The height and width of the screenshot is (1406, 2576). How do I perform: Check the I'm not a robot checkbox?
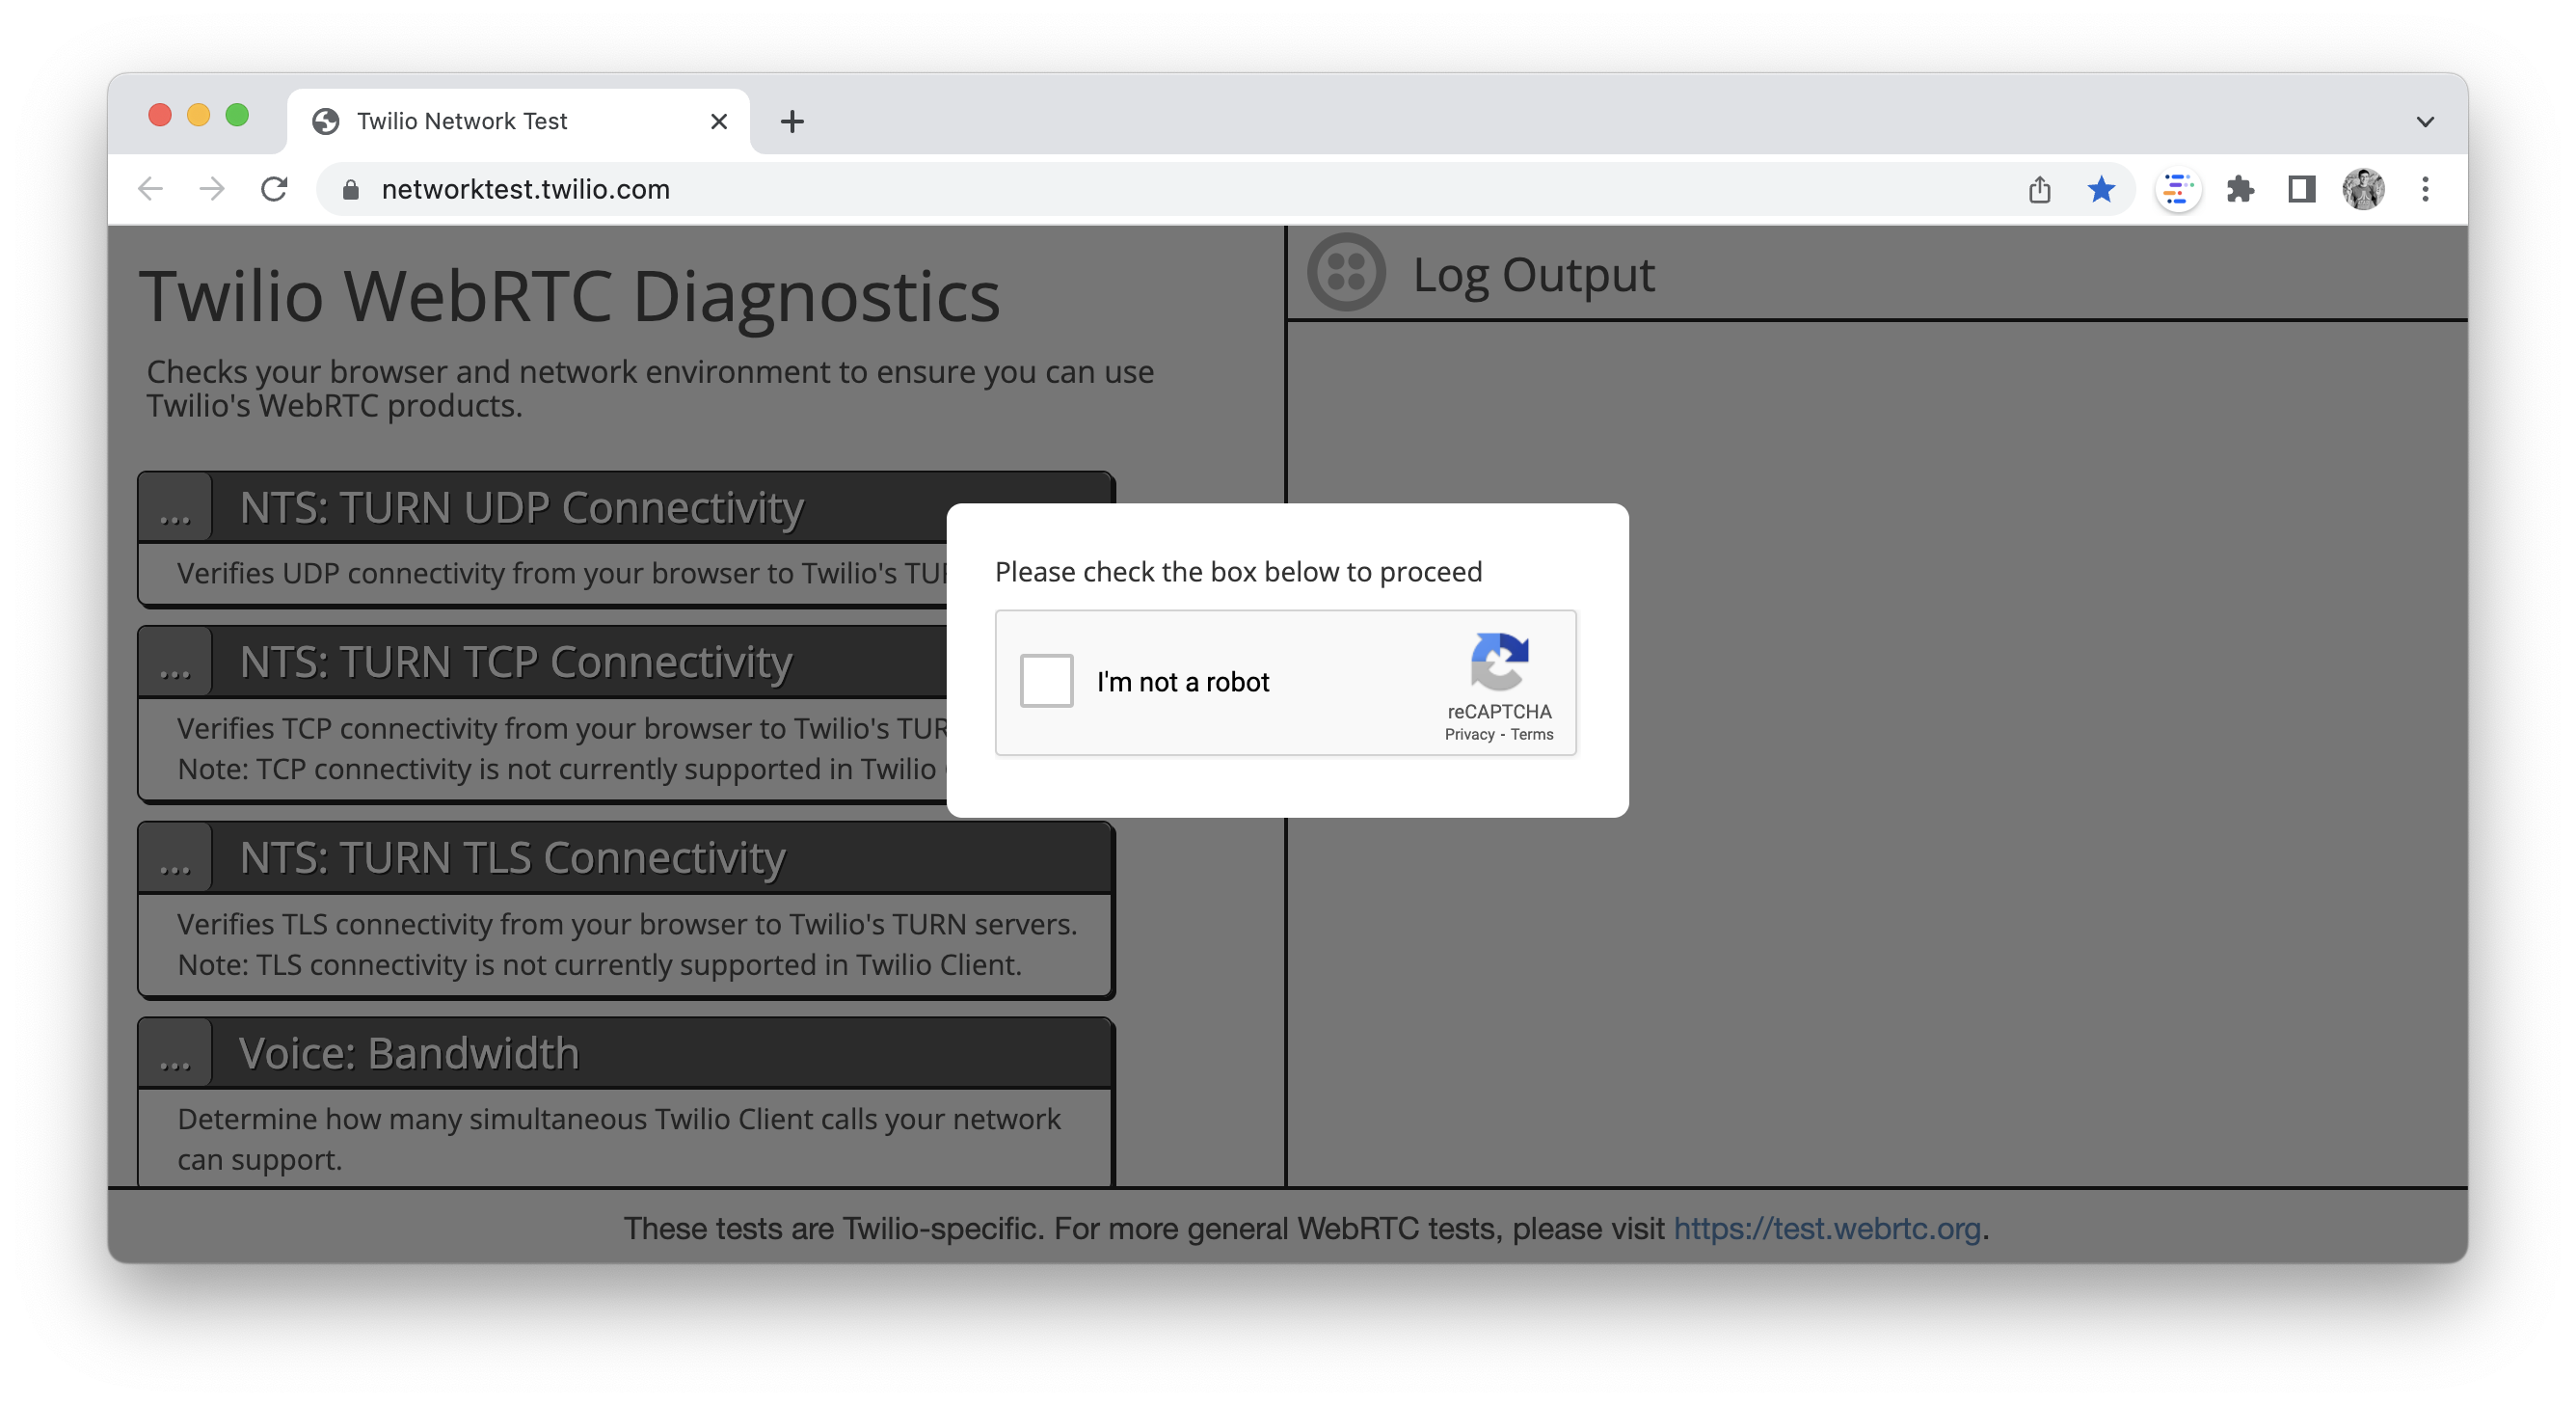(1045, 681)
